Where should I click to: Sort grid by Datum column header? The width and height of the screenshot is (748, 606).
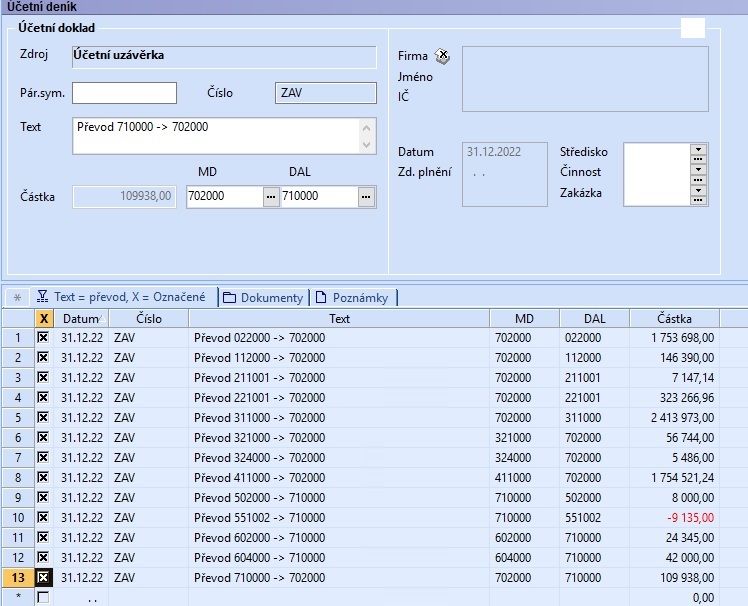point(80,318)
